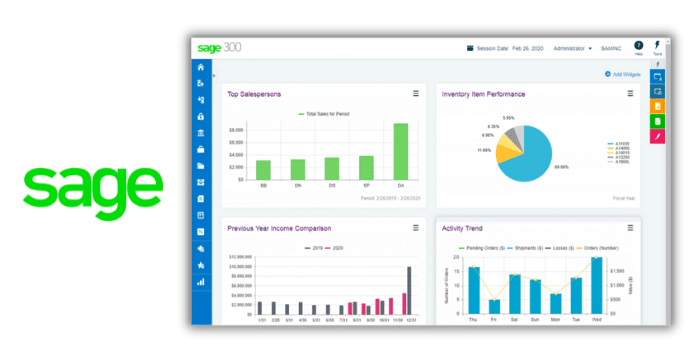Click the Session Date Feb 26, 2020
The height and width of the screenshot is (360, 700).
click(510, 48)
